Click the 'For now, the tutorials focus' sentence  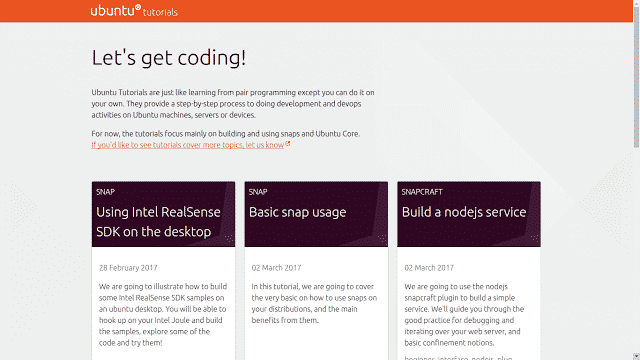click(226, 133)
